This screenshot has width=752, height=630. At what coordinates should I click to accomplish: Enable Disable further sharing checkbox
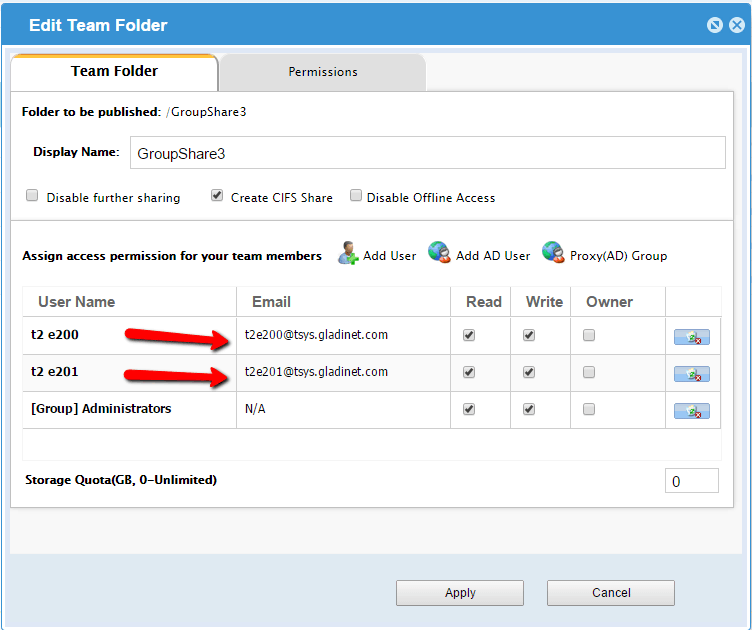coord(32,196)
